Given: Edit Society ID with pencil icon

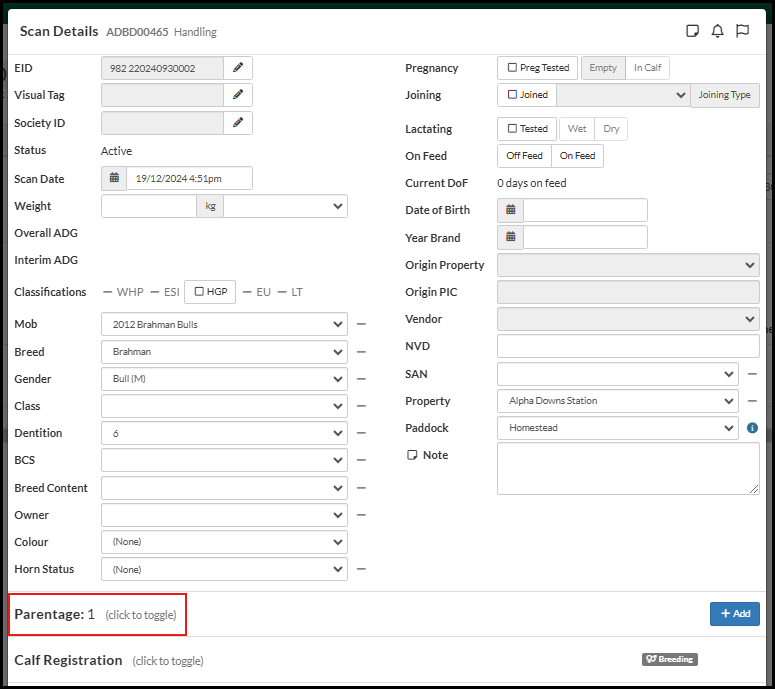Looking at the screenshot, I should pyautogui.click(x=238, y=123).
